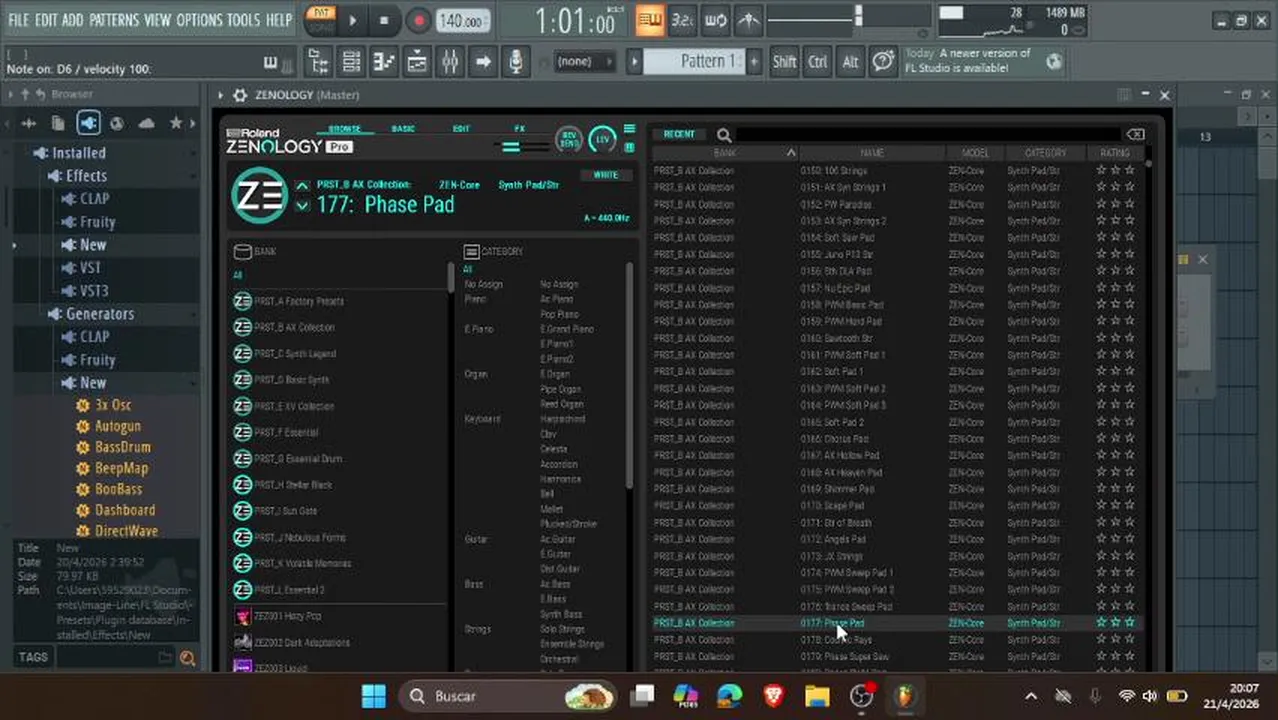The height and width of the screenshot is (720, 1278).
Task: Click the browser cloud icon
Action: point(146,123)
